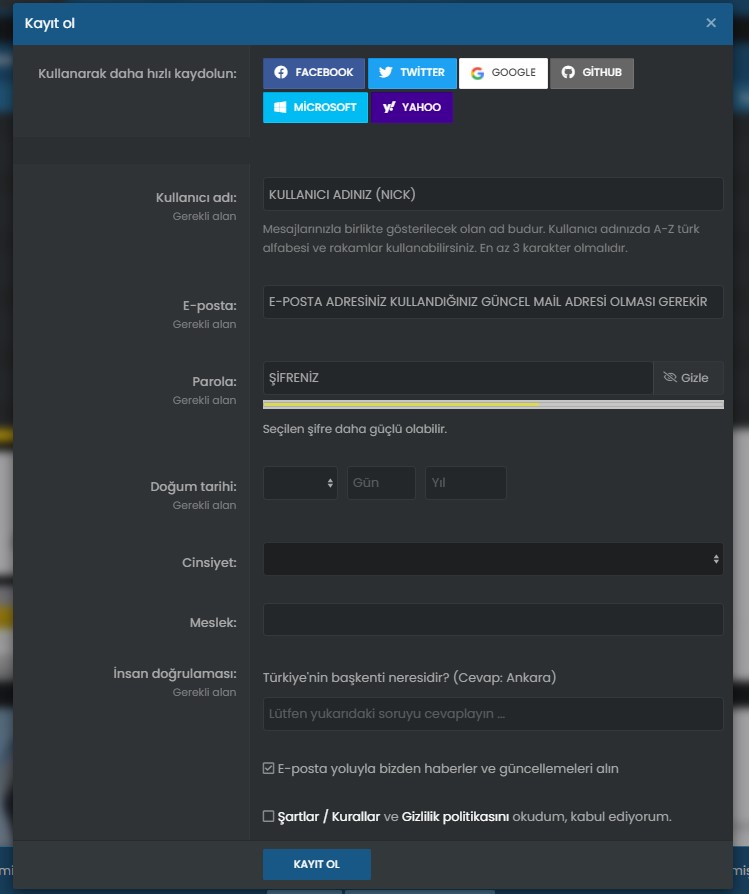Viewport: 749px width, 894px height.
Task: Click the 'Kullanarak daha hızlı kaydolun:' label
Action: coord(137,74)
